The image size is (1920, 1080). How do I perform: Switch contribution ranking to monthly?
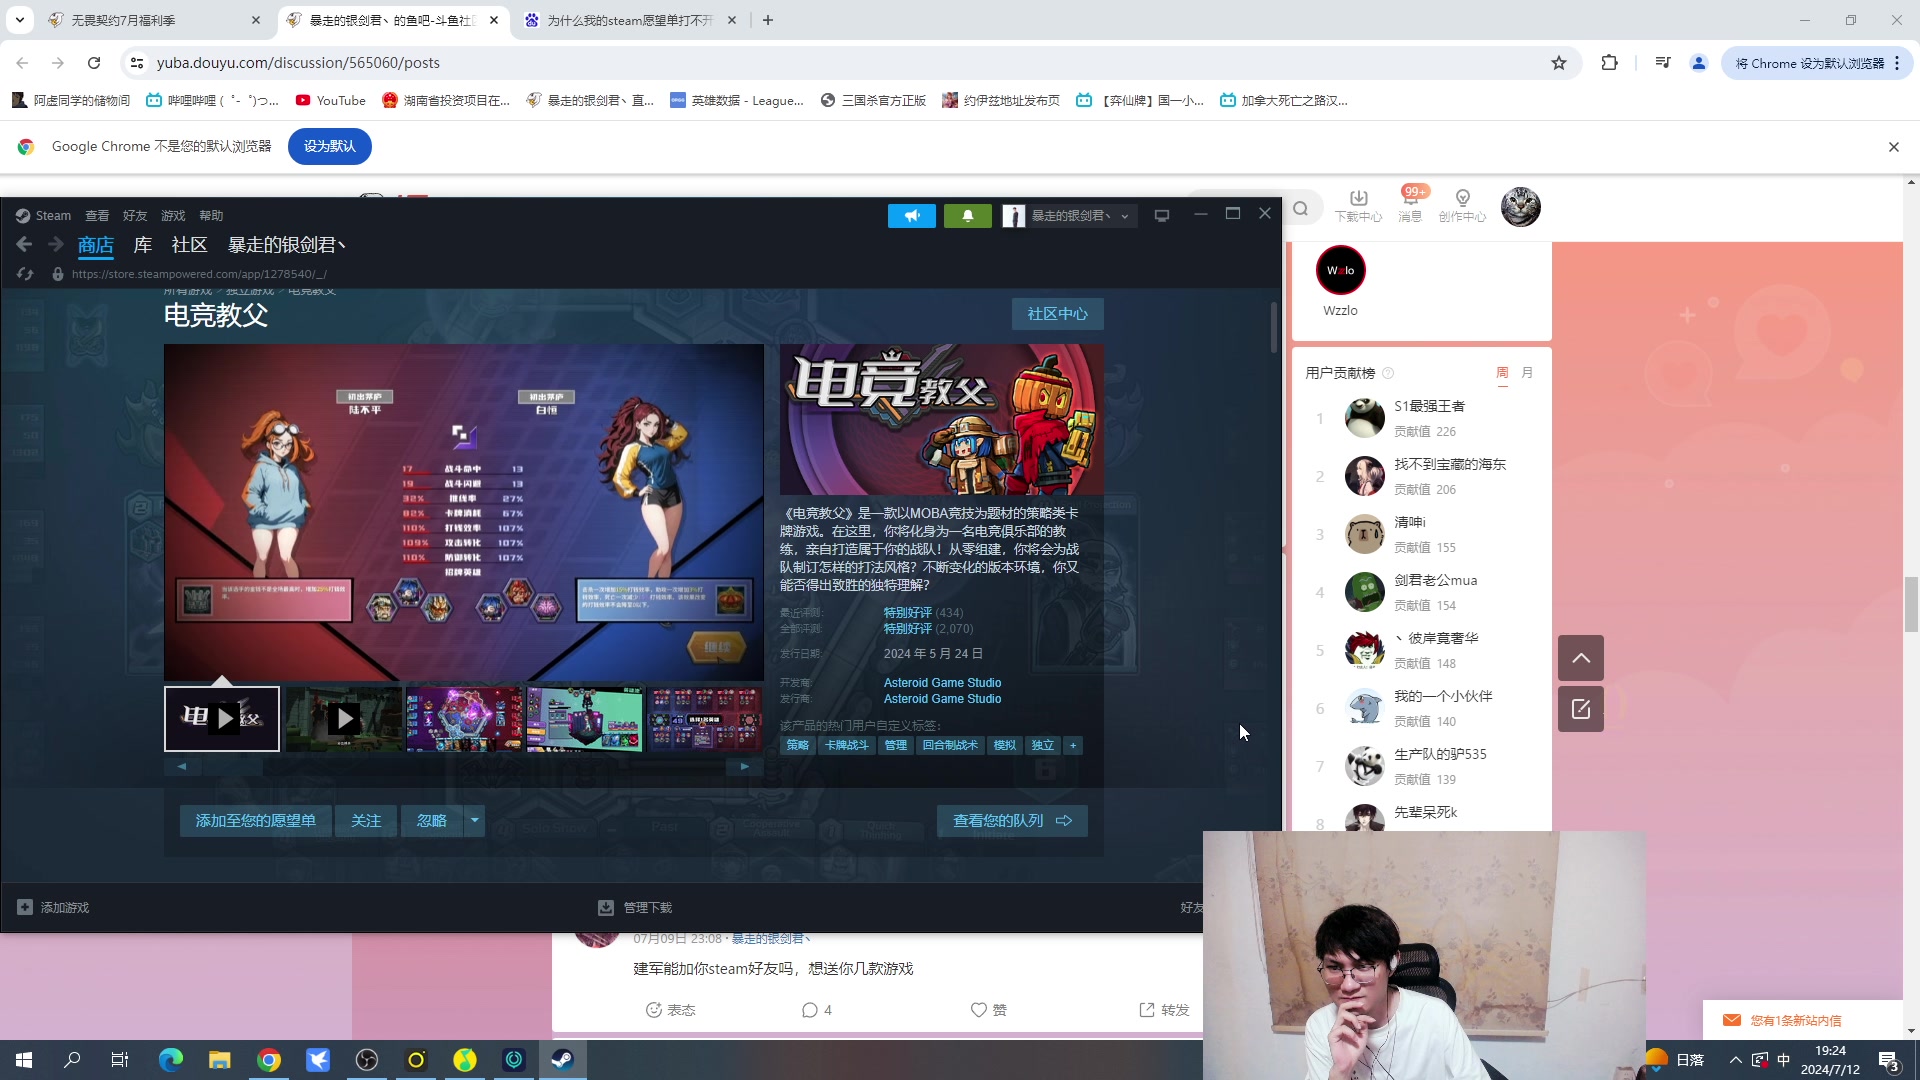[1527, 373]
